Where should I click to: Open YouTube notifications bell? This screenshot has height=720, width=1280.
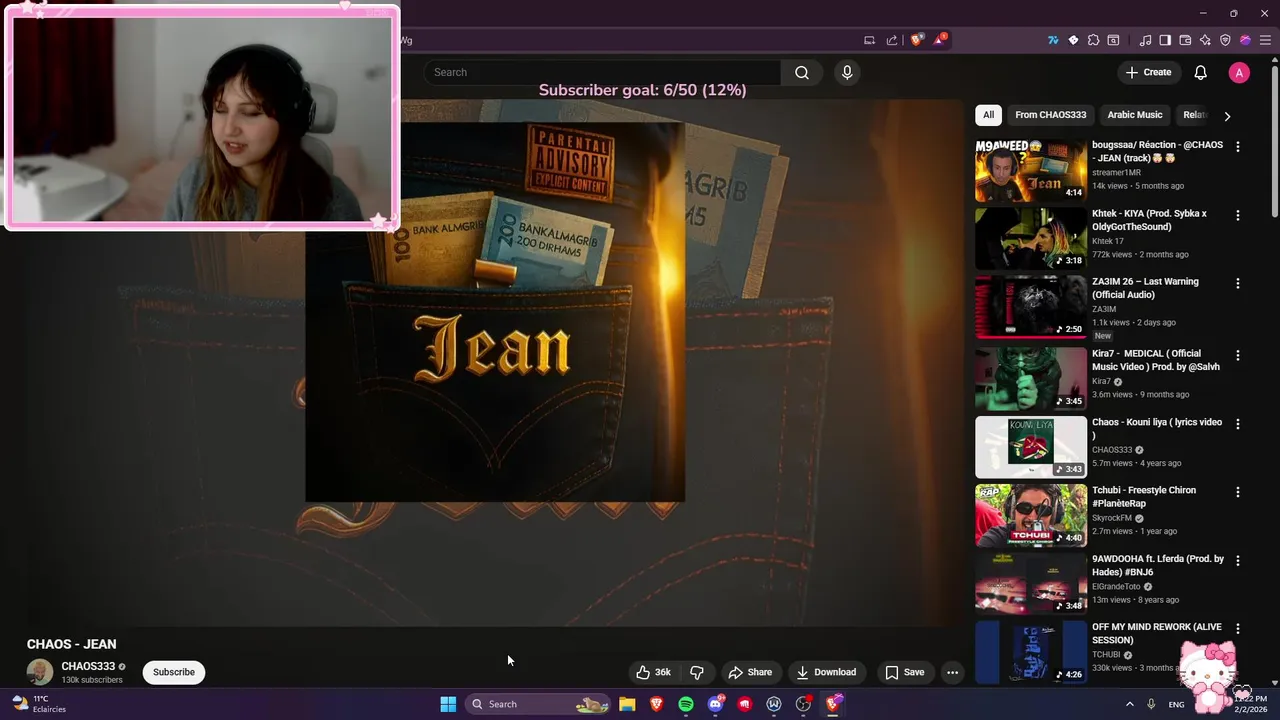pos(1200,72)
